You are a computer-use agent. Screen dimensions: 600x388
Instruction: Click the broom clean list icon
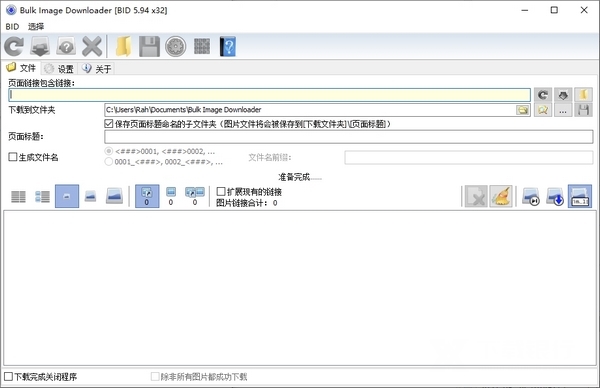click(501, 196)
